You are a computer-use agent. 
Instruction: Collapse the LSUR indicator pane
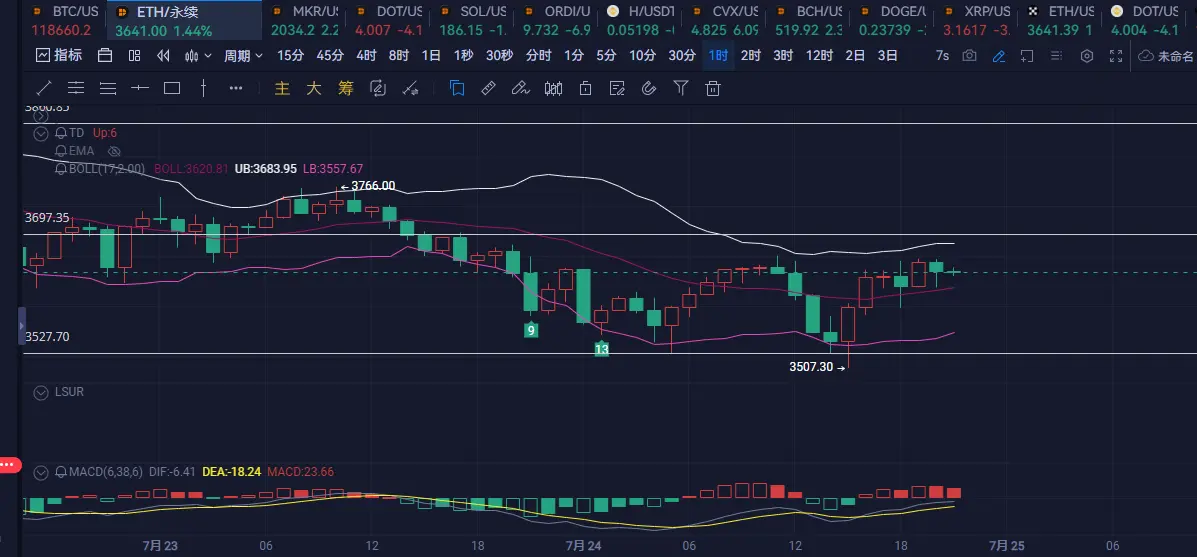click(43, 392)
